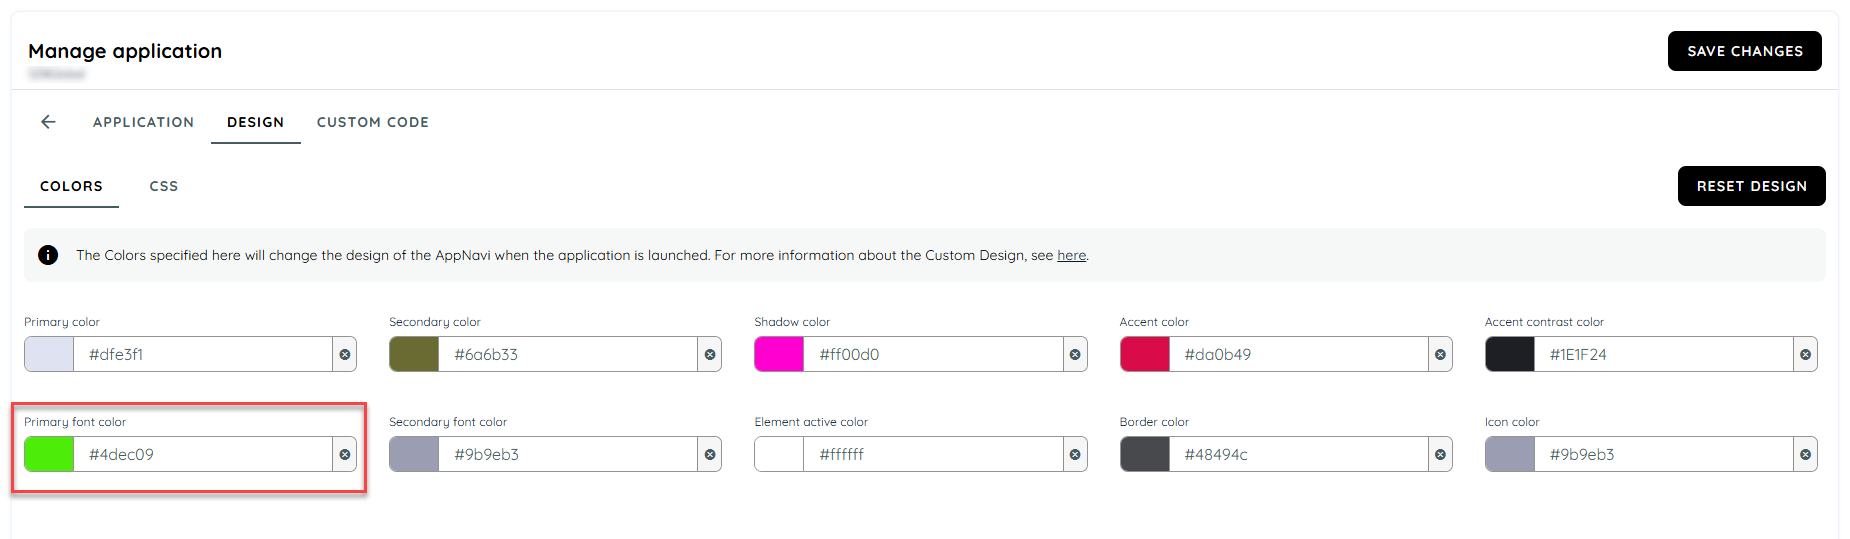Click the green Primary font color swatch
The width and height of the screenshot is (1850, 539).
pyautogui.click(x=49, y=455)
